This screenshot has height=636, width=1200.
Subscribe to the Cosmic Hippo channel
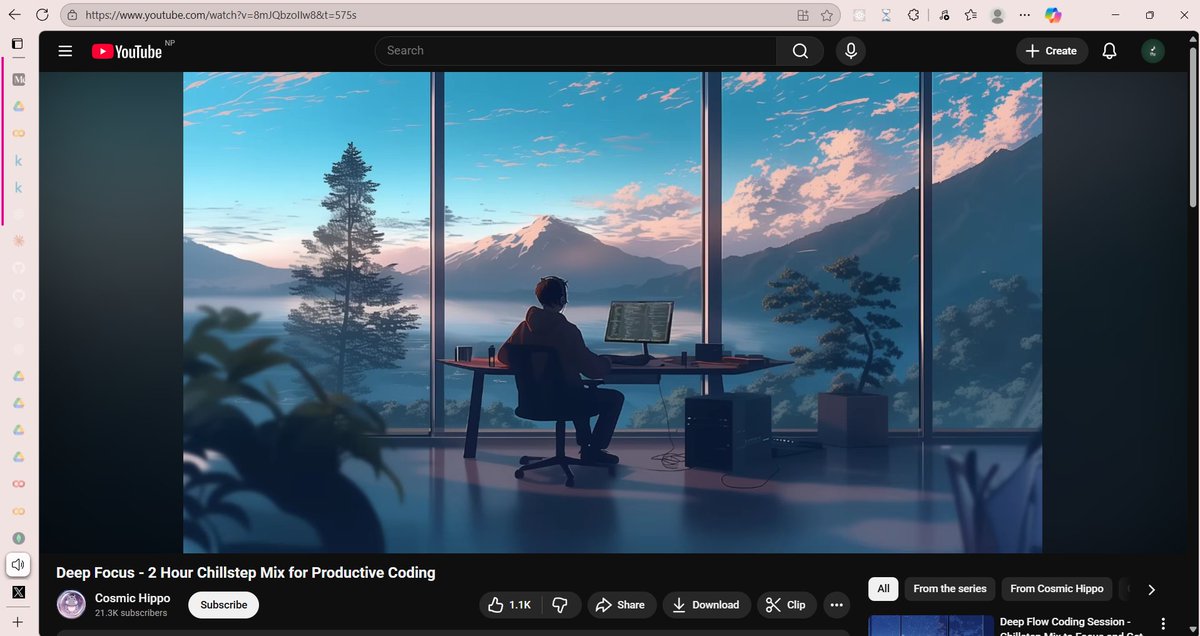tap(222, 605)
